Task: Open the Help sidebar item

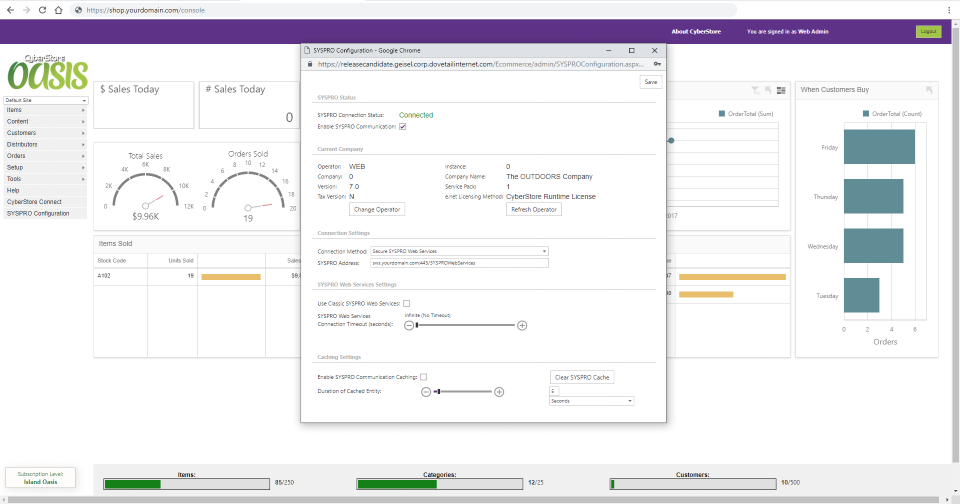Action: point(45,190)
